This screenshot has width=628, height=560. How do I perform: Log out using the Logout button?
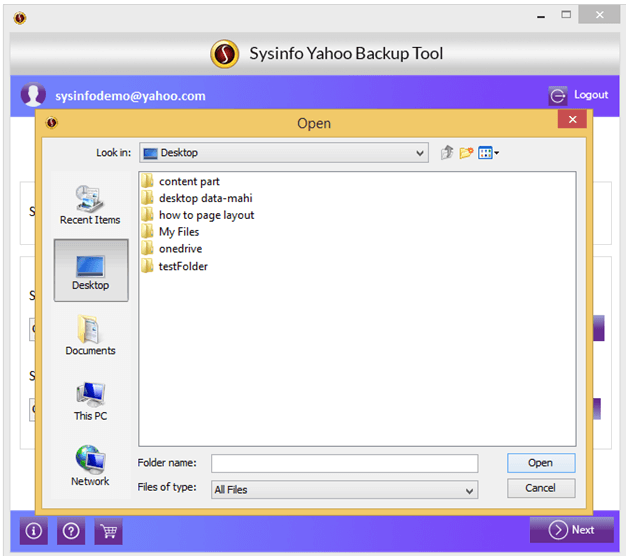coord(579,96)
